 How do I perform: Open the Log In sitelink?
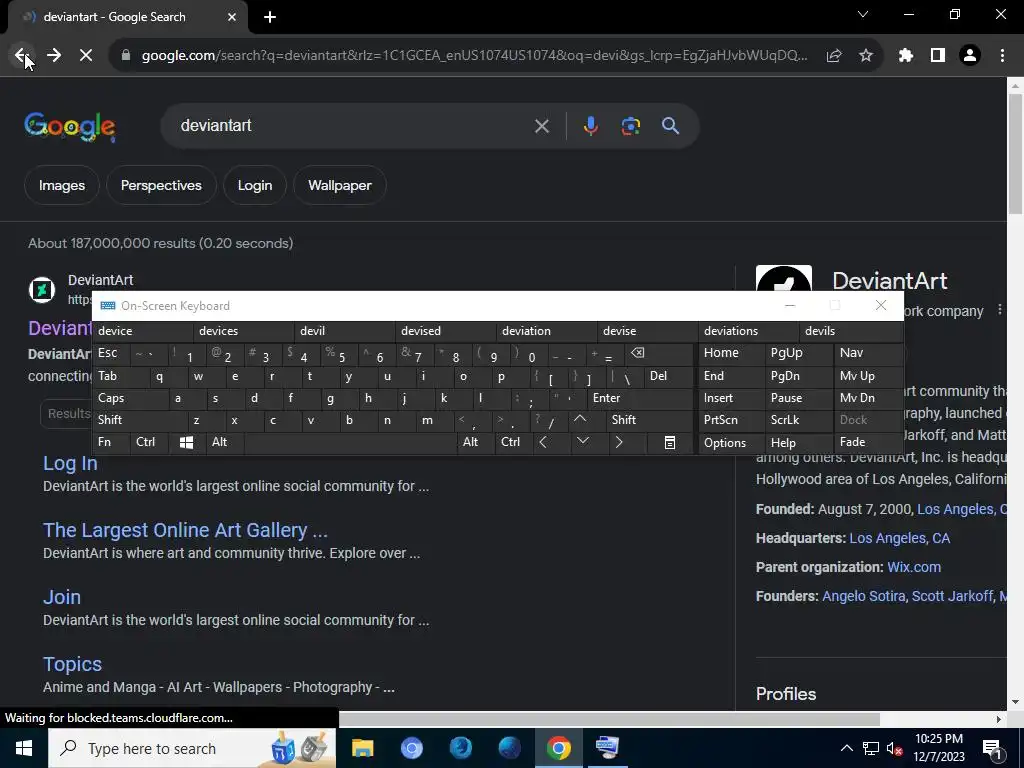(x=70, y=464)
